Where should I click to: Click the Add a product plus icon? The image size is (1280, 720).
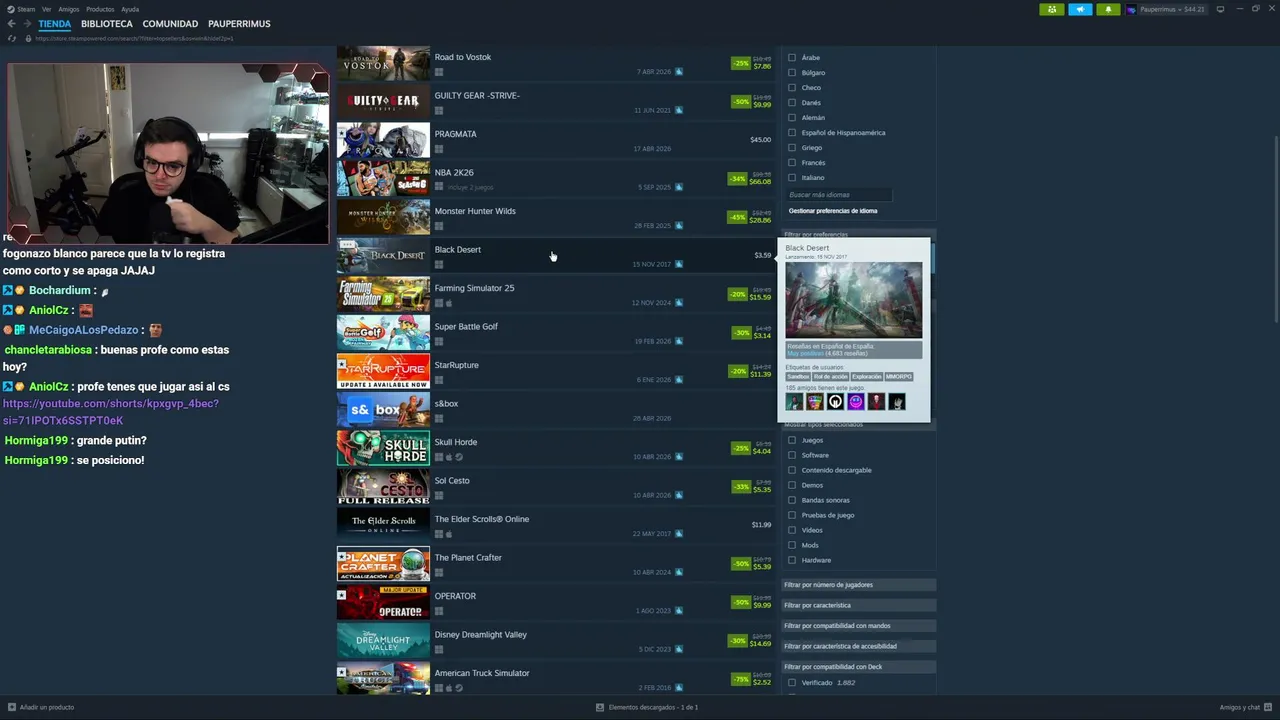tap(12, 707)
